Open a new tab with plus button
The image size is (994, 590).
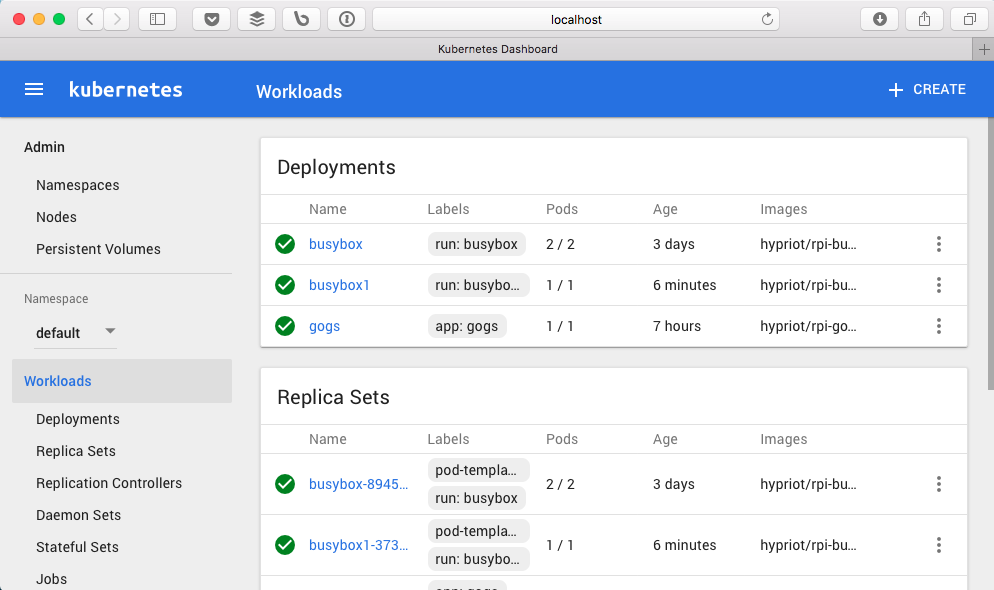click(983, 49)
